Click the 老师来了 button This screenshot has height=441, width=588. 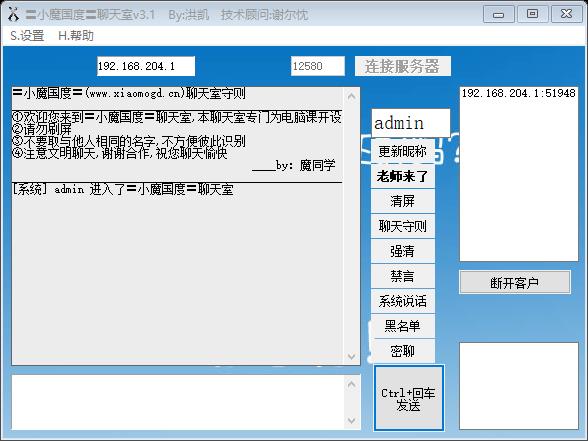pos(403,176)
